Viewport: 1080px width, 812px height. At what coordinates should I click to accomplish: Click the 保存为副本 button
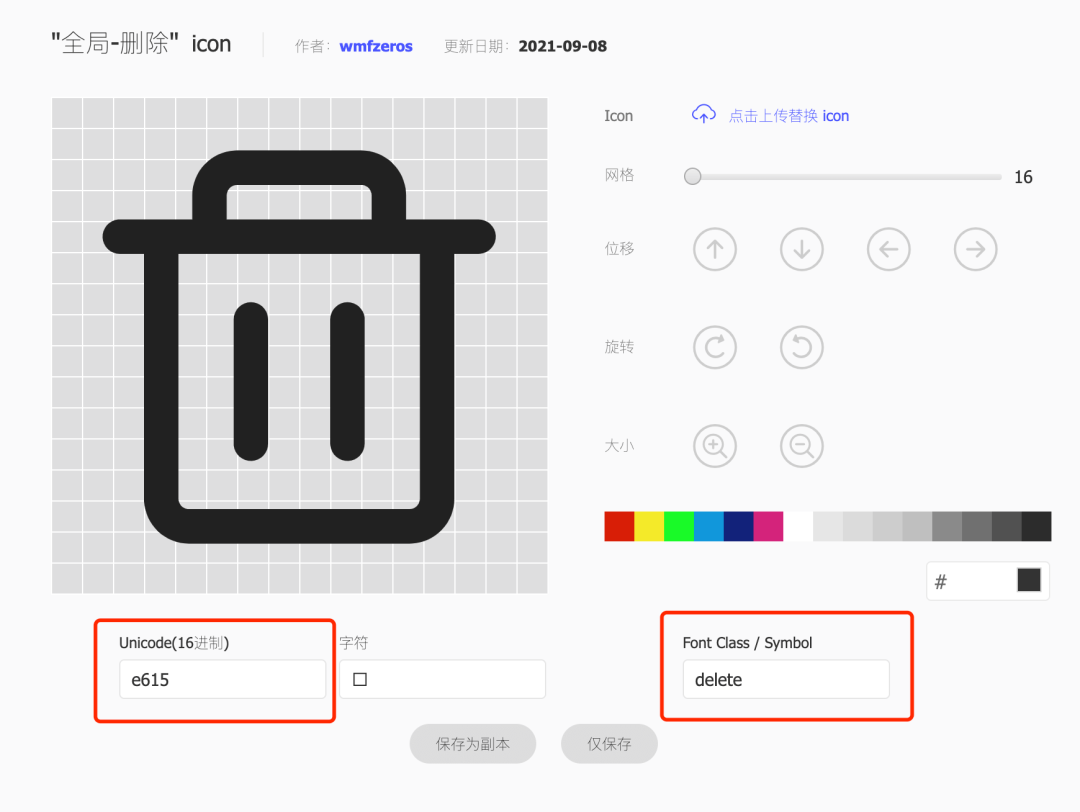(x=472, y=744)
